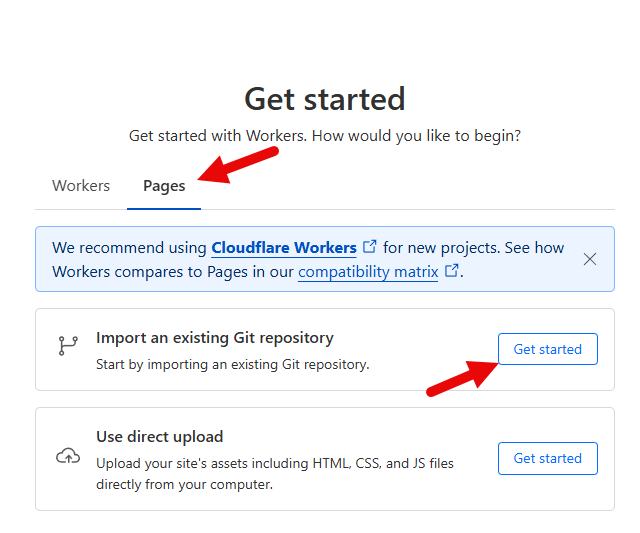The height and width of the screenshot is (533, 640).
Task: Click the red arrow pointing at Pages
Action: [238, 165]
